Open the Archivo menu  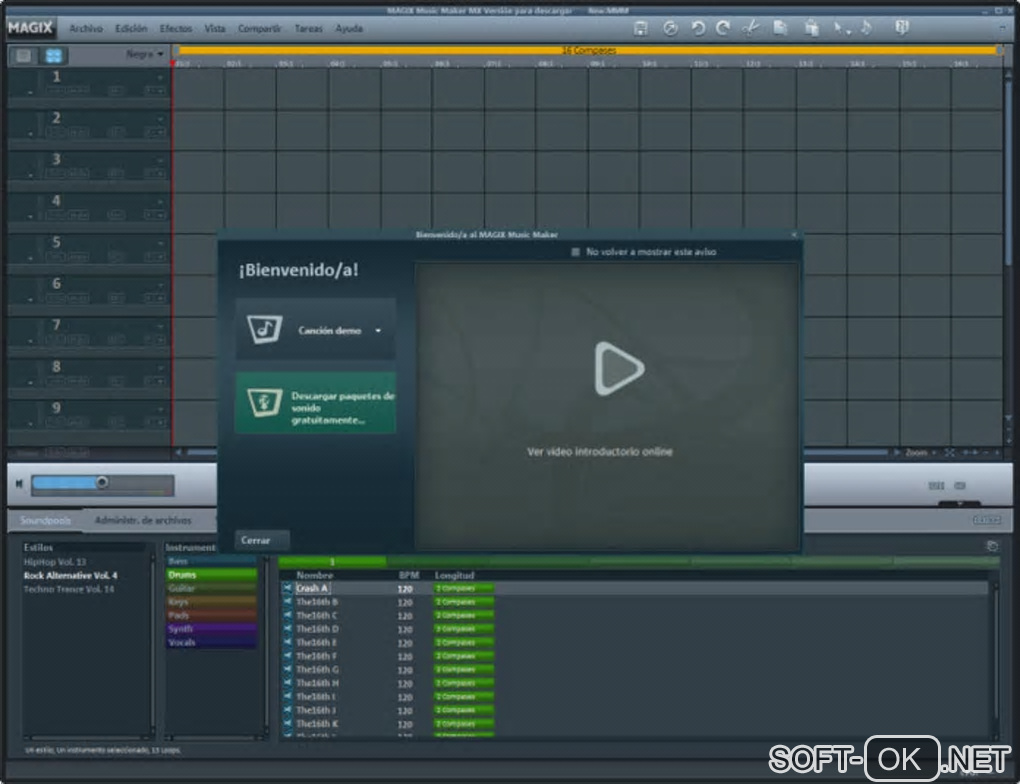click(x=86, y=29)
